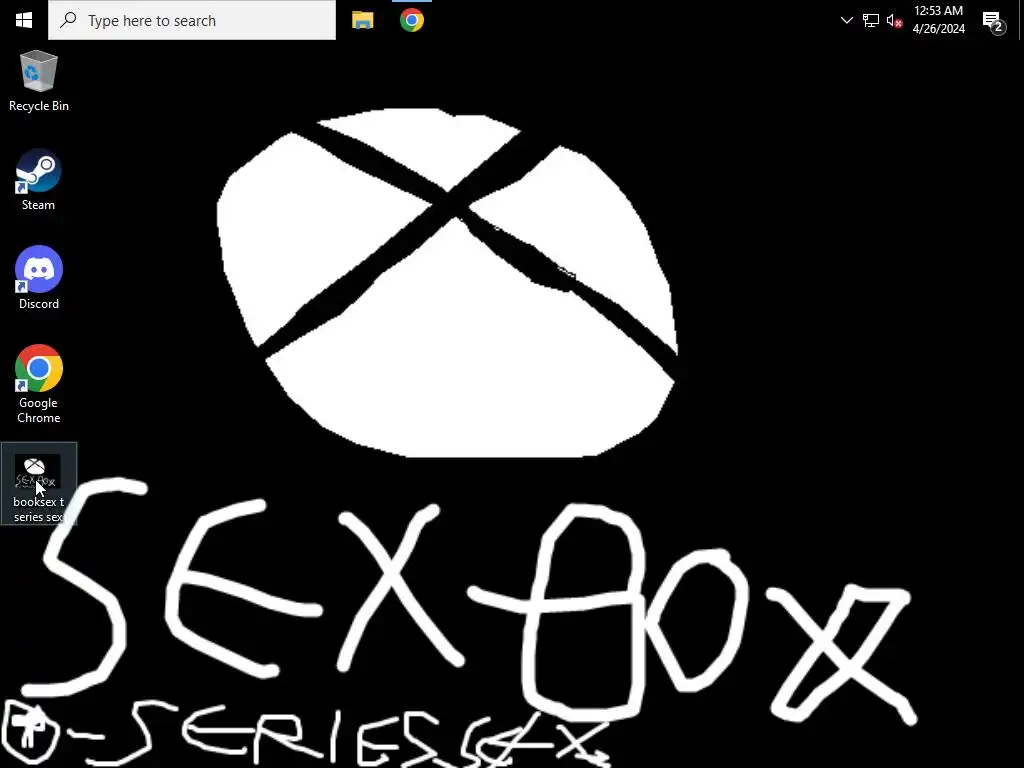Open the network status tray icon

(871, 20)
